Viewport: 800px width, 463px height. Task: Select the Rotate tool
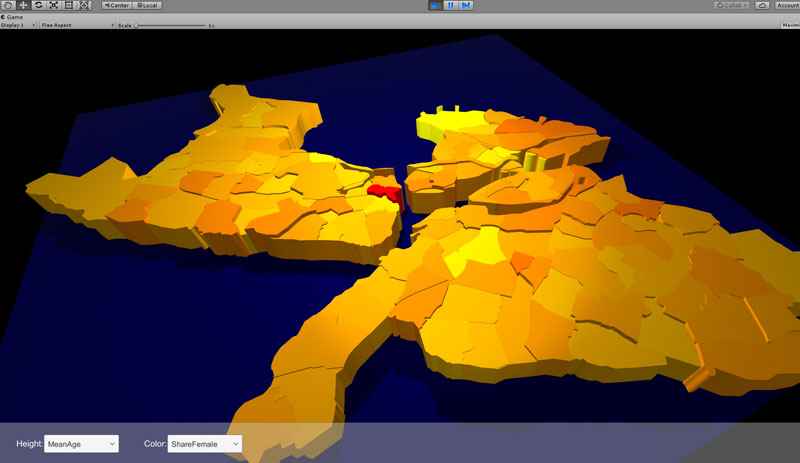point(38,5)
